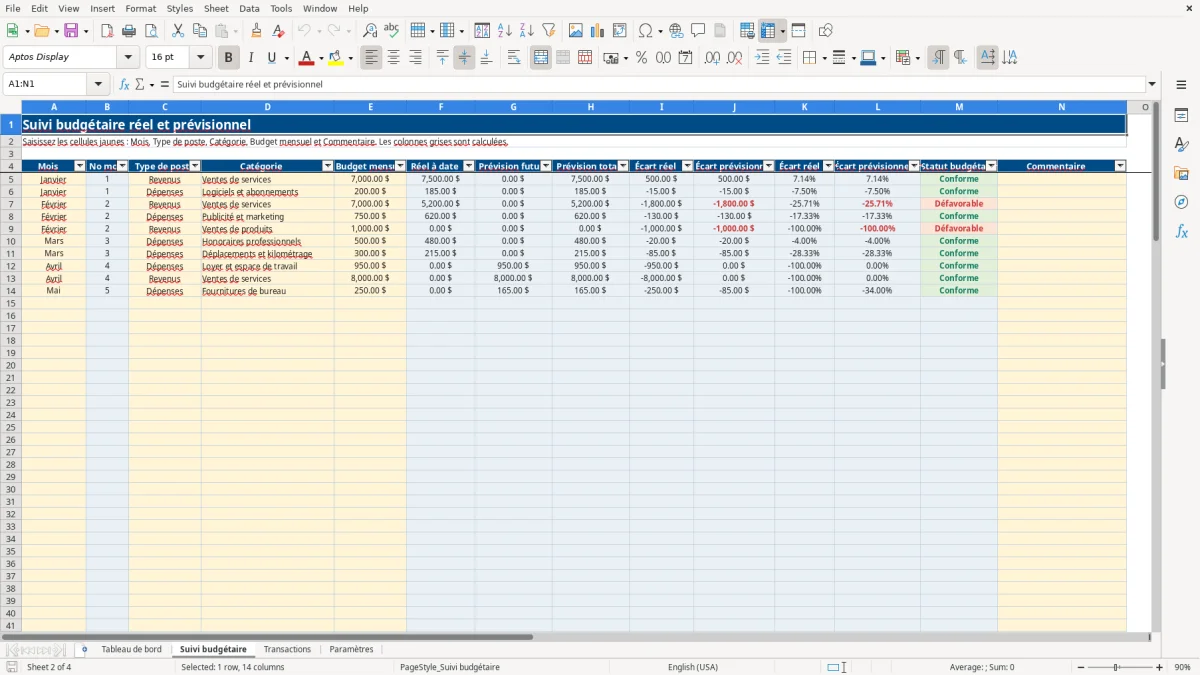Click the Export as PDF icon
Screen dimensions: 1200x675
point(107,31)
